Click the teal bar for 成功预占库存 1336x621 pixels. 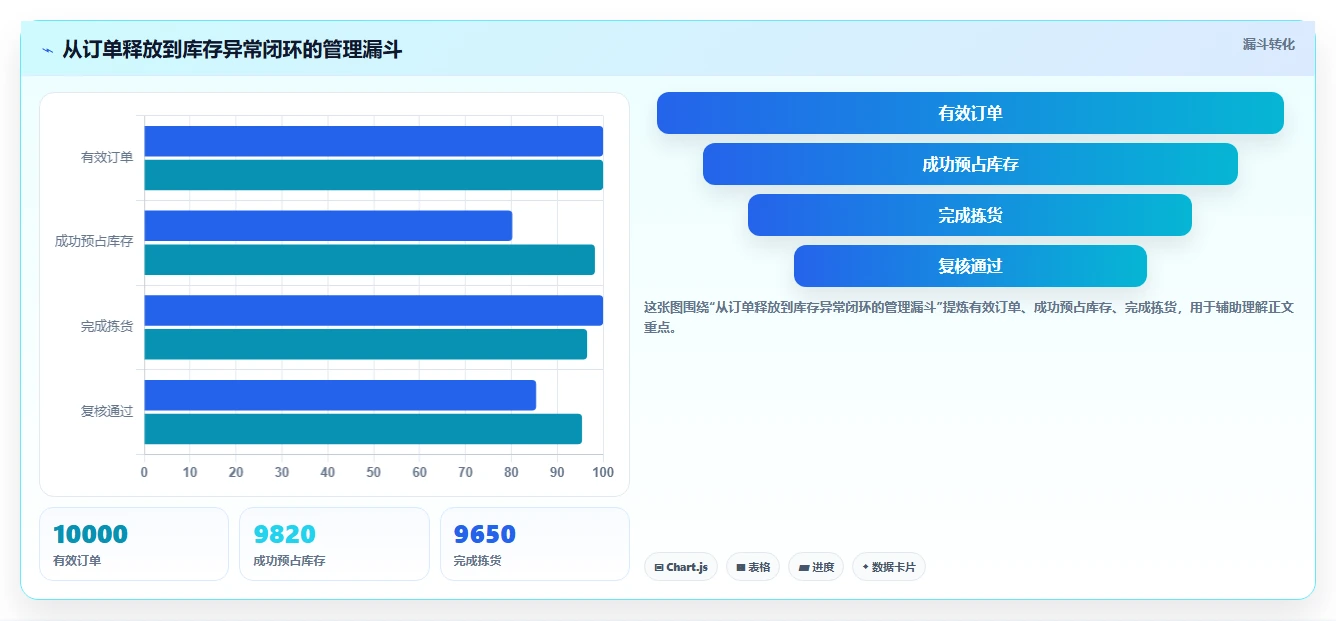[370, 260]
